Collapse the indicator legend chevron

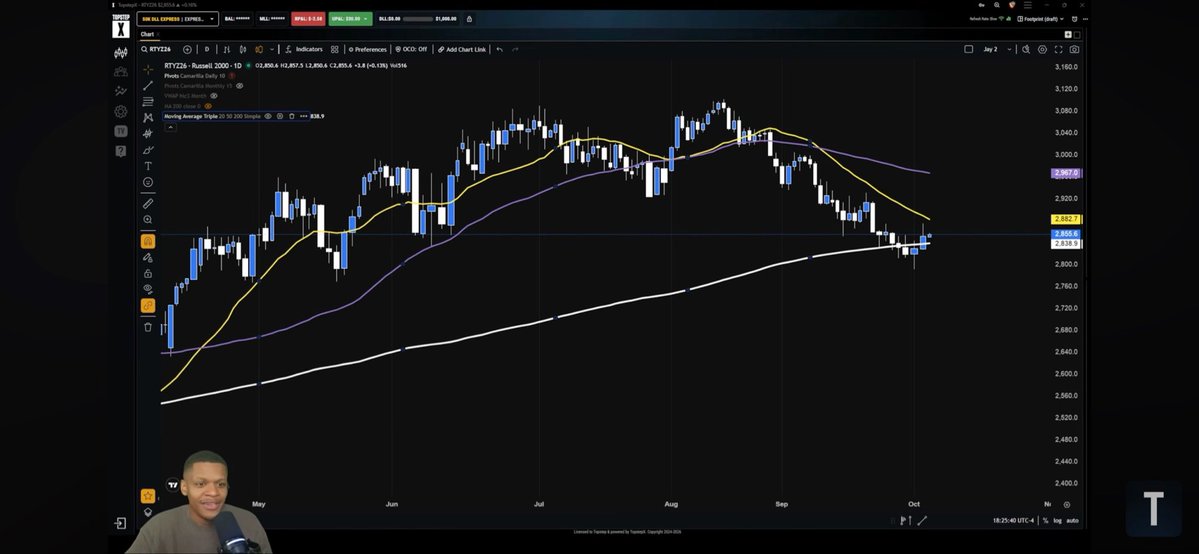170,126
